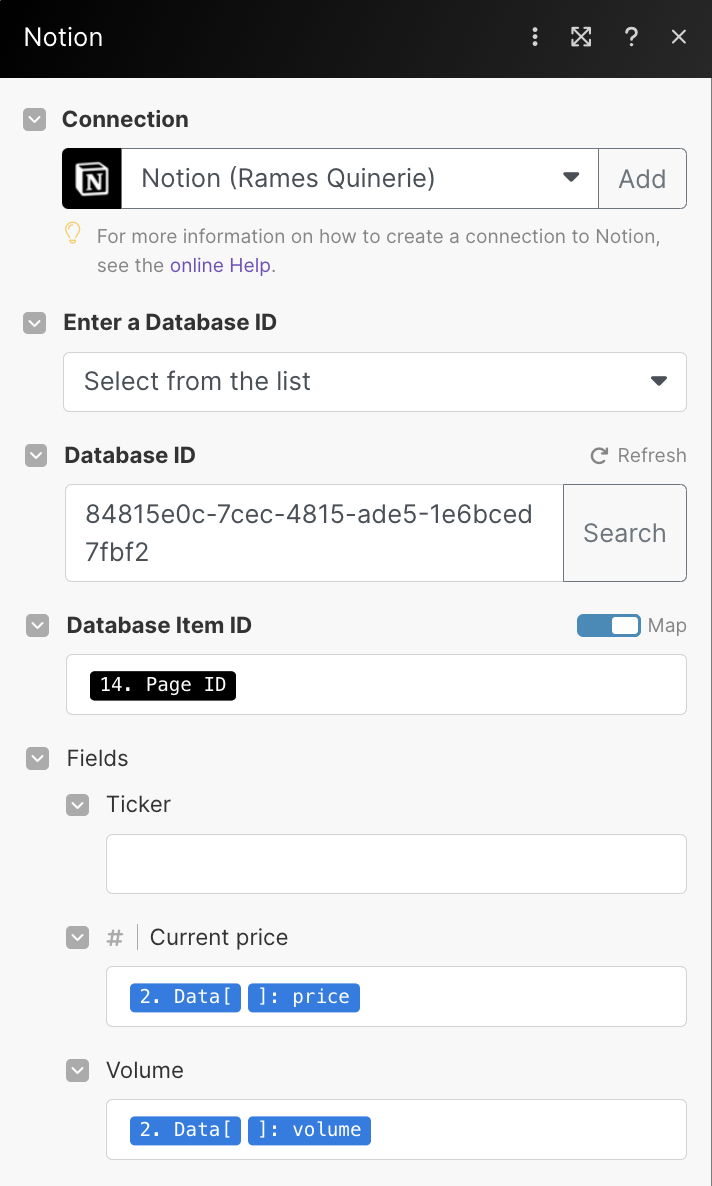Click the Refresh circular arrow icon
Image resolution: width=712 pixels, height=1186 pixels.
tap(599, 456)
